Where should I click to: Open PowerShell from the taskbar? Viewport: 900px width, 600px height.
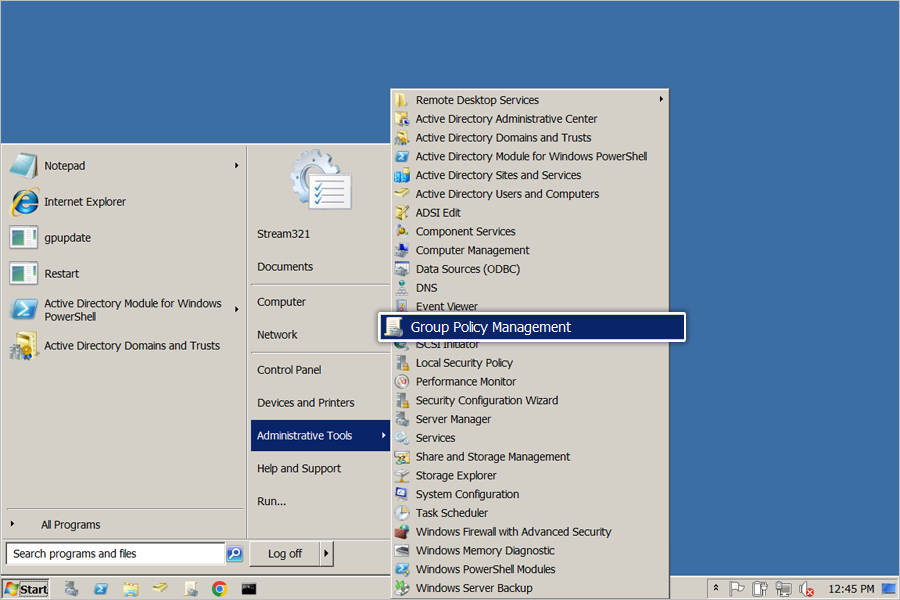[100, 589]
